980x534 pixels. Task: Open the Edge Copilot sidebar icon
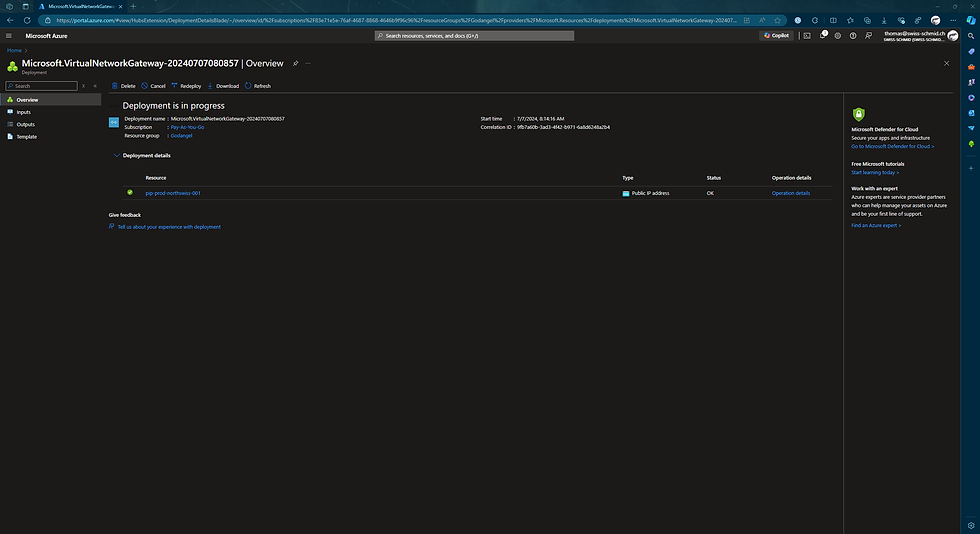point(971,20)
